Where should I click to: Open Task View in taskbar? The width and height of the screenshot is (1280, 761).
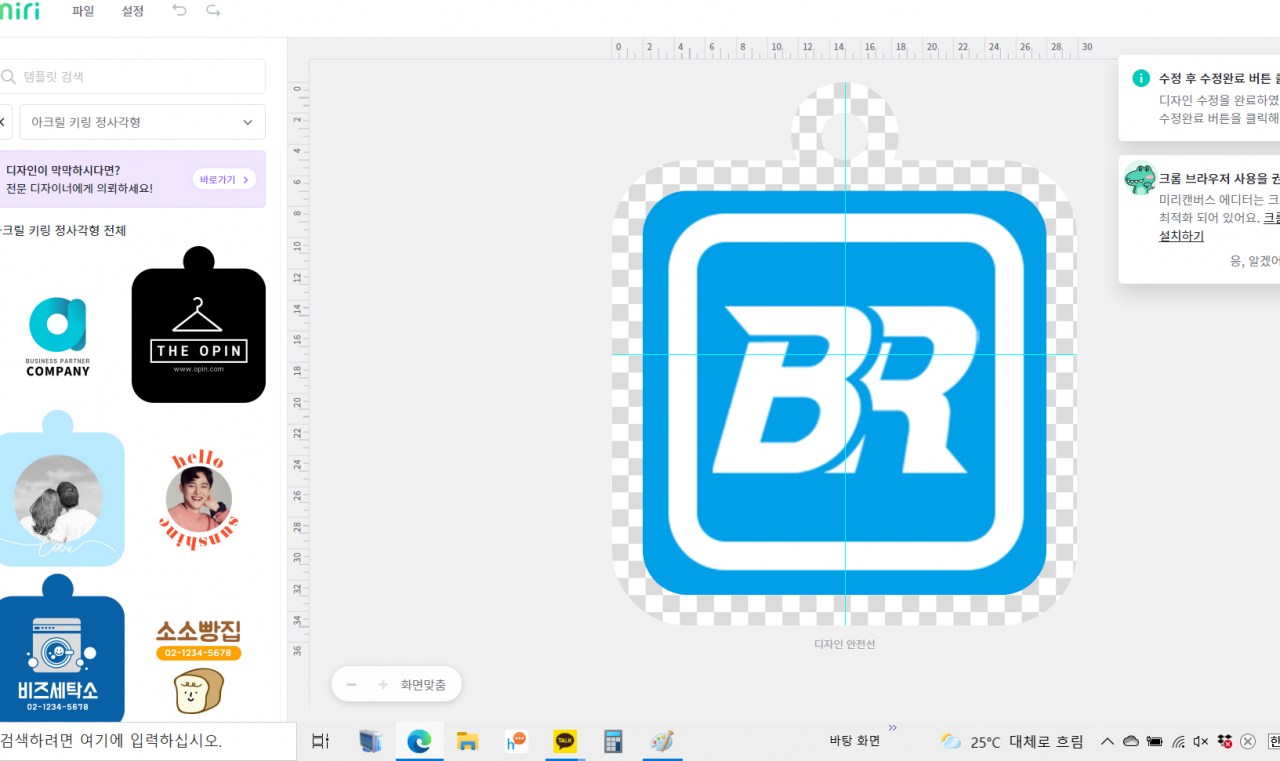click(321, 741)
